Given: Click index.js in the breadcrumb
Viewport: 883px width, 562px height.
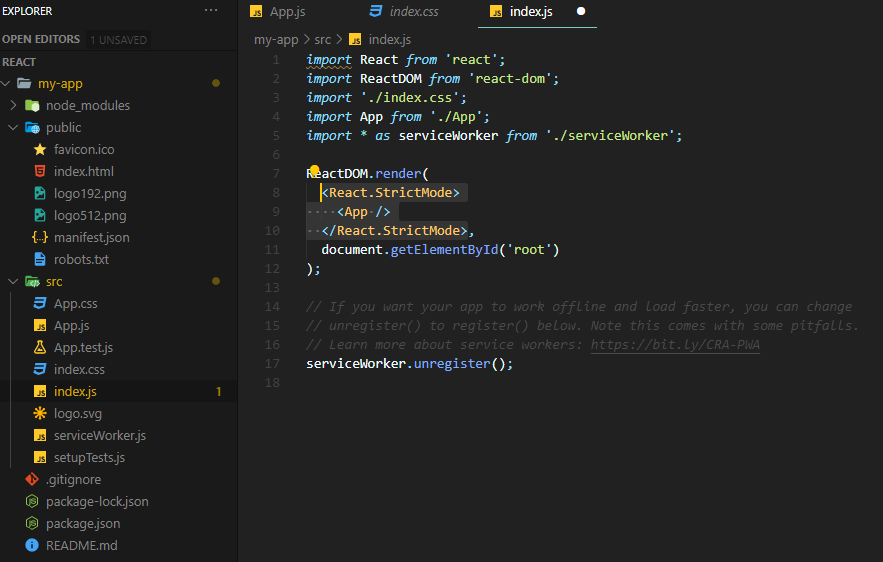Looking at the screenshot, I should pyautogui.click(x=390, y=39).
